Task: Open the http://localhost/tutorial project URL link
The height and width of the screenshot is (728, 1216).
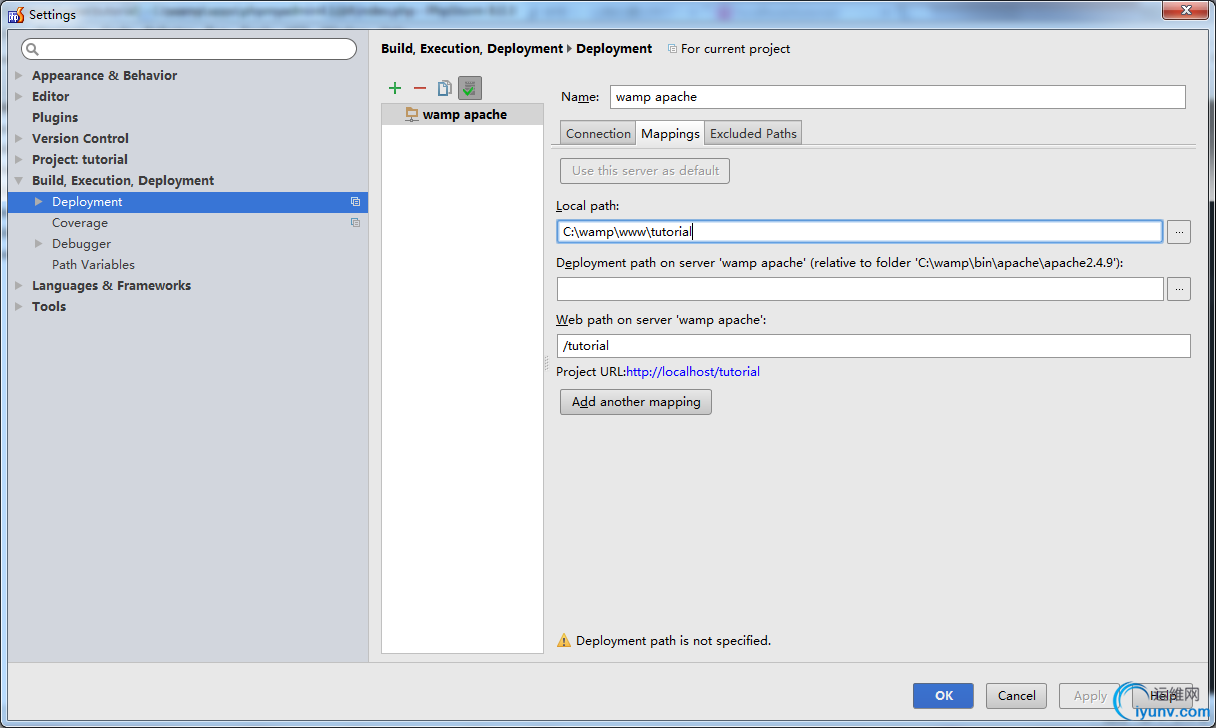Action: pos(693,372)
